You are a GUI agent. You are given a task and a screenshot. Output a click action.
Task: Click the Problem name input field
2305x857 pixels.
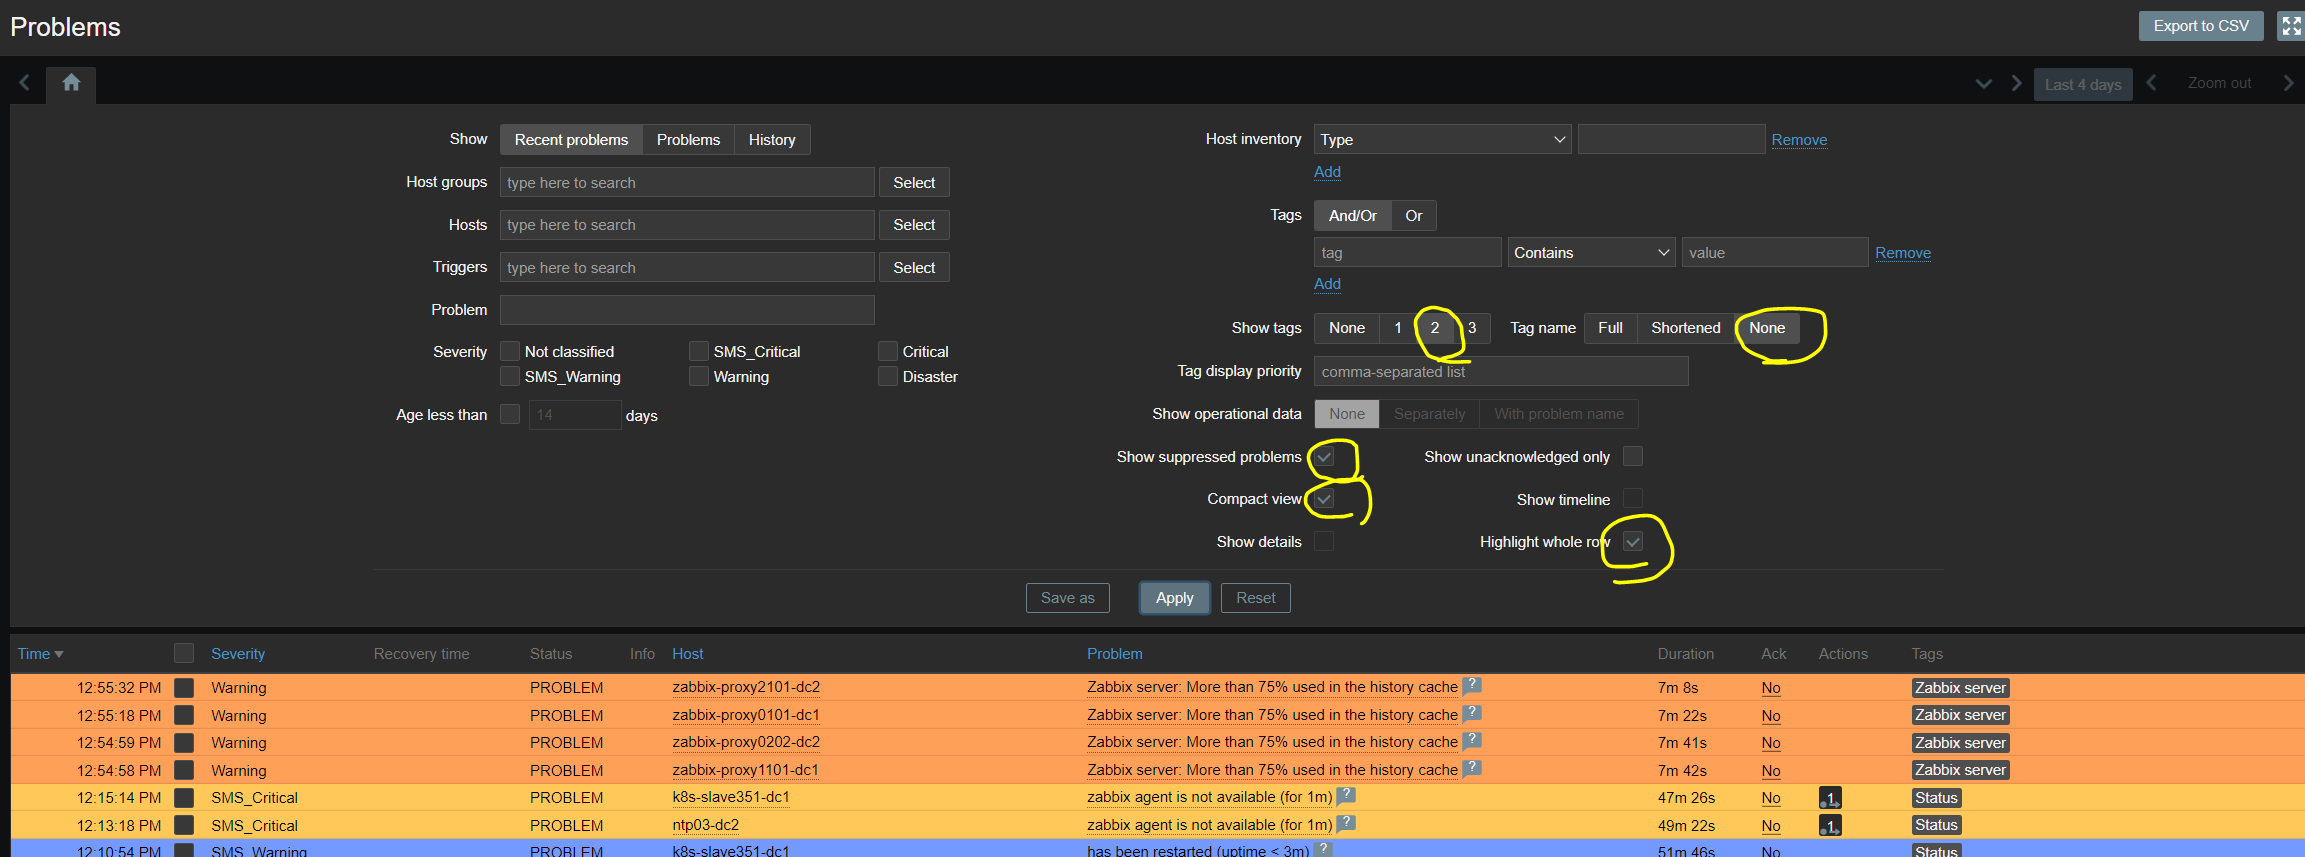pos(687,310)
